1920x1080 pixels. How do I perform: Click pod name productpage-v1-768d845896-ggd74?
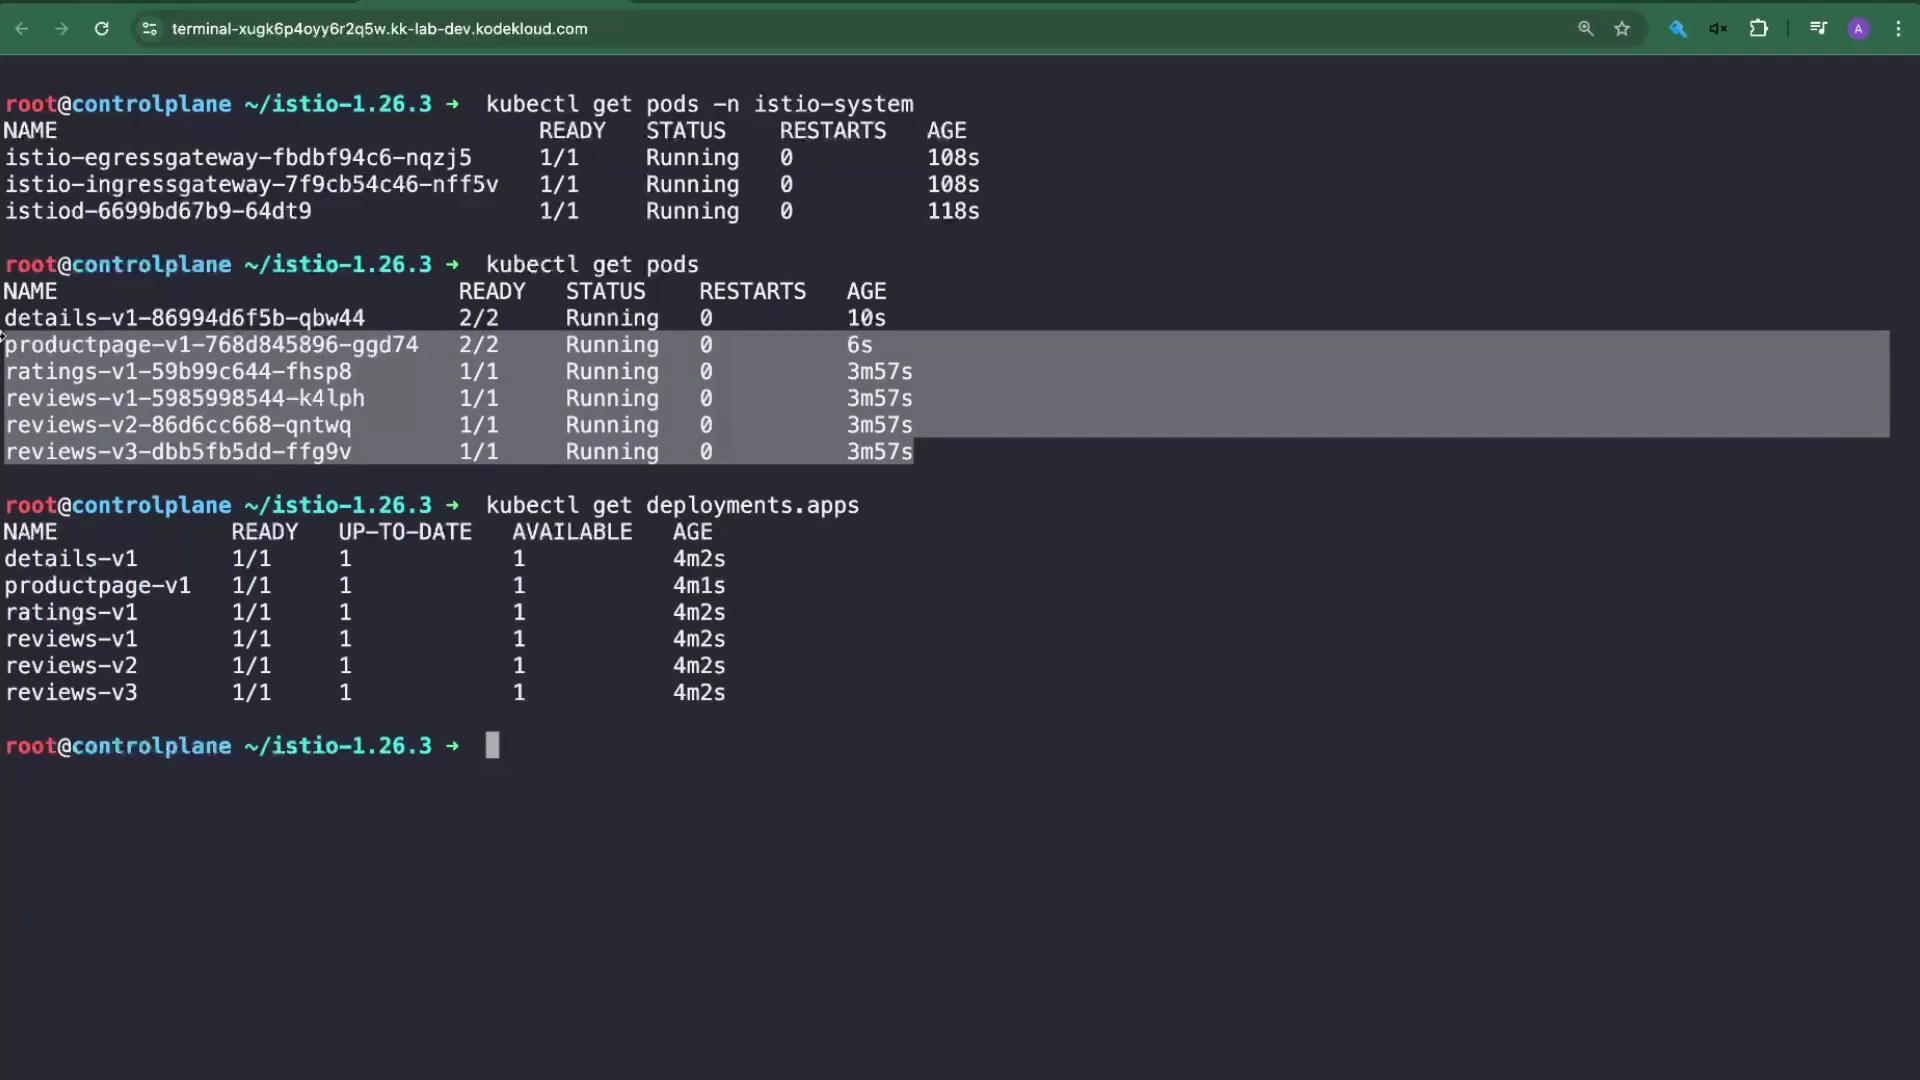(211, 345)
